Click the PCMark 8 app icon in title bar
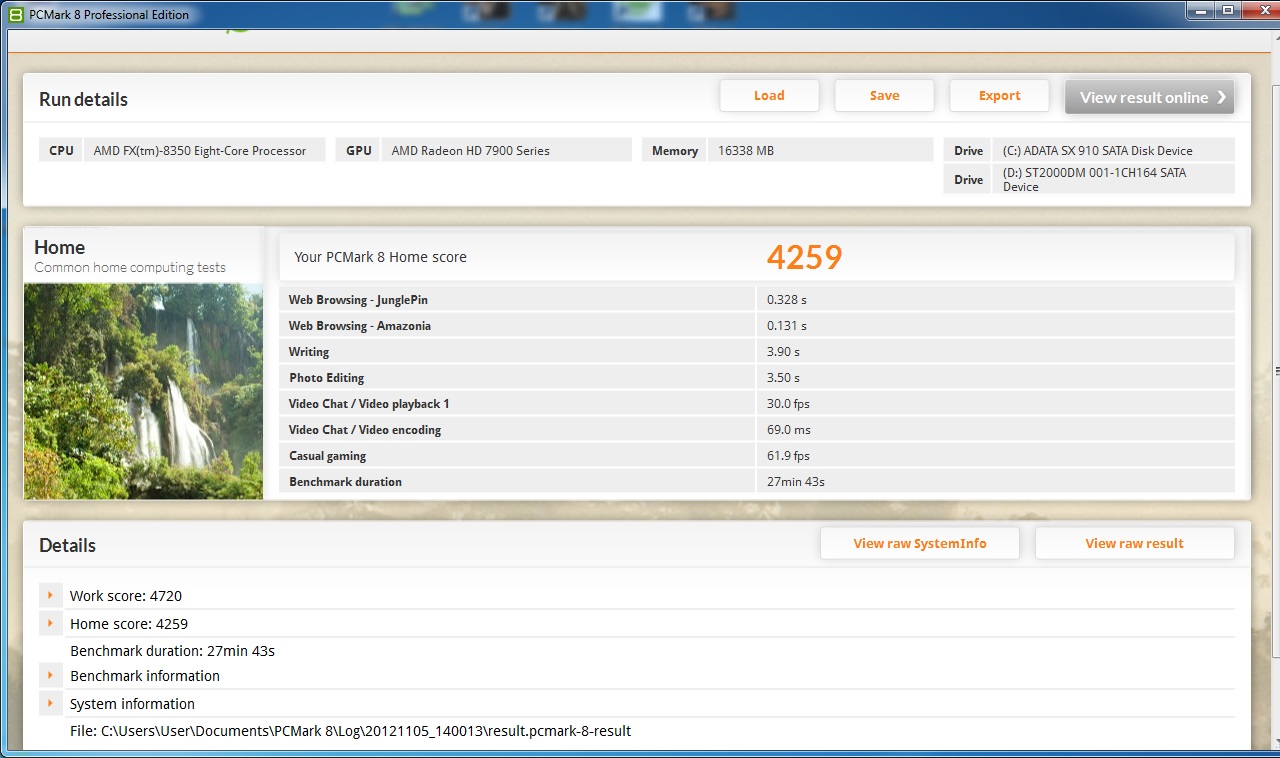The height and width of the screenshot is (758, 1280). point(15,15)
